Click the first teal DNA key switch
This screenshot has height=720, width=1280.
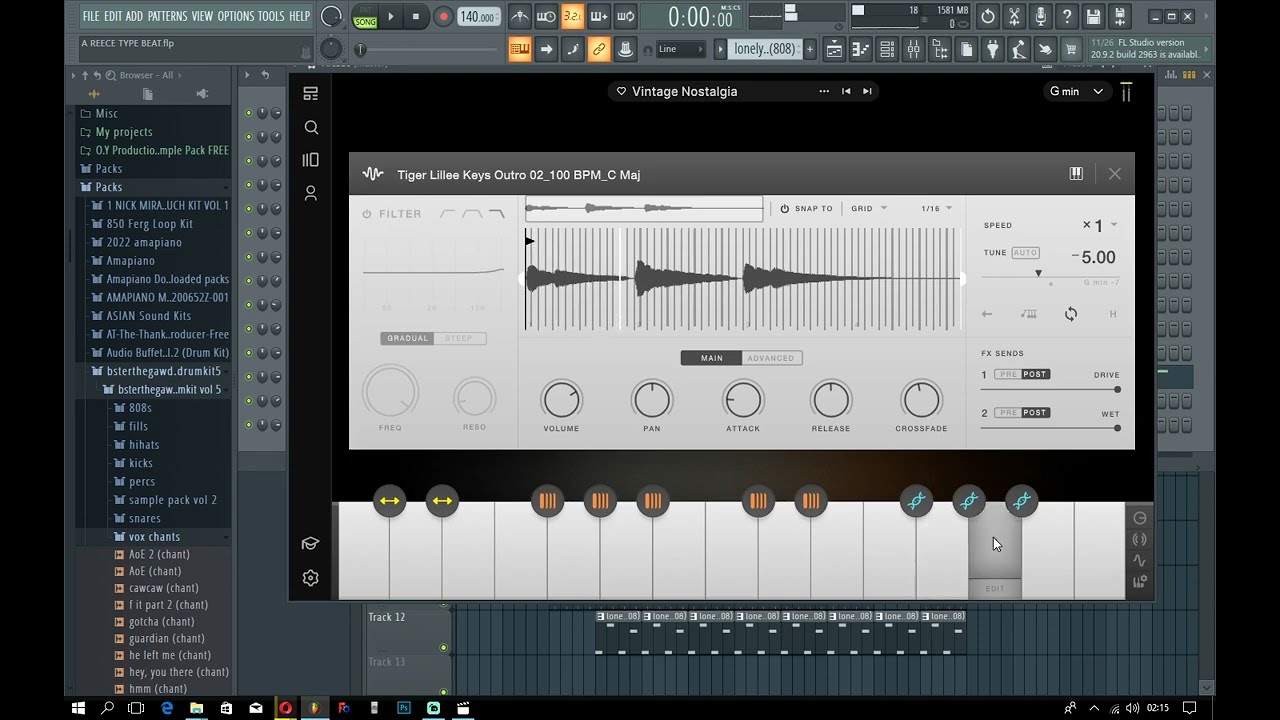pyautogui.click(x=916, y=501)
